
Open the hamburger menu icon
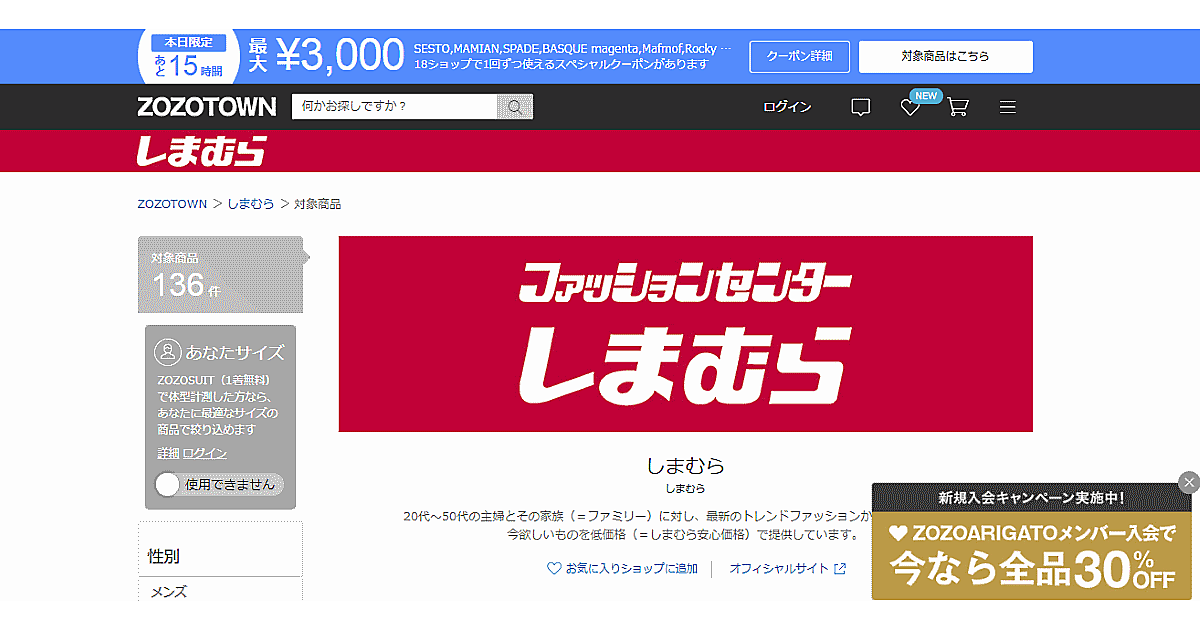point(1007,107)
